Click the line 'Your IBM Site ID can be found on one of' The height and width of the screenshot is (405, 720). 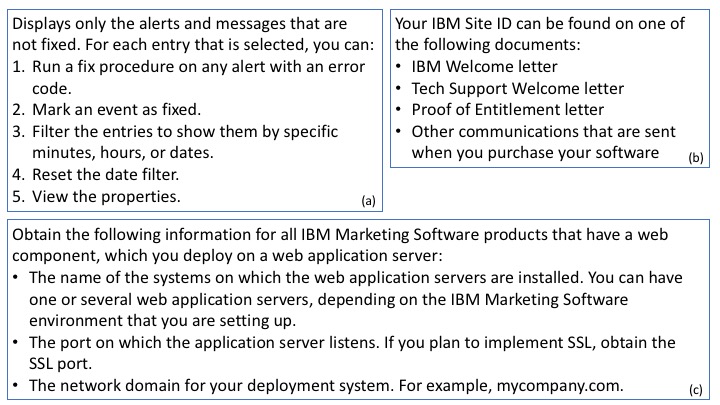pos(540,23)
